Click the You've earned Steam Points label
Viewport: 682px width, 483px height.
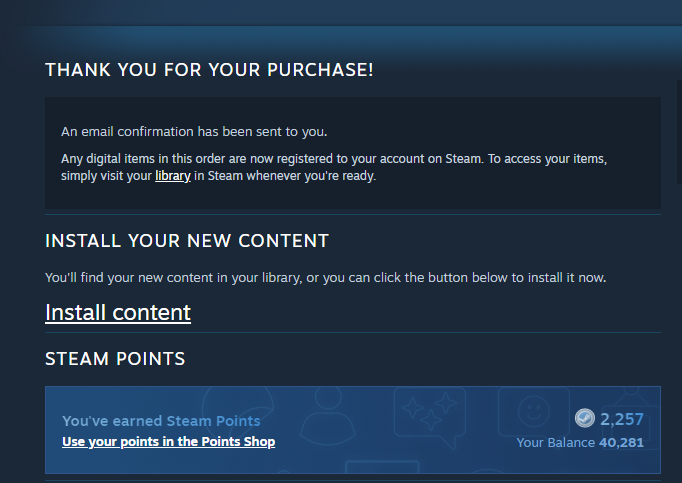tap(161, 421)
